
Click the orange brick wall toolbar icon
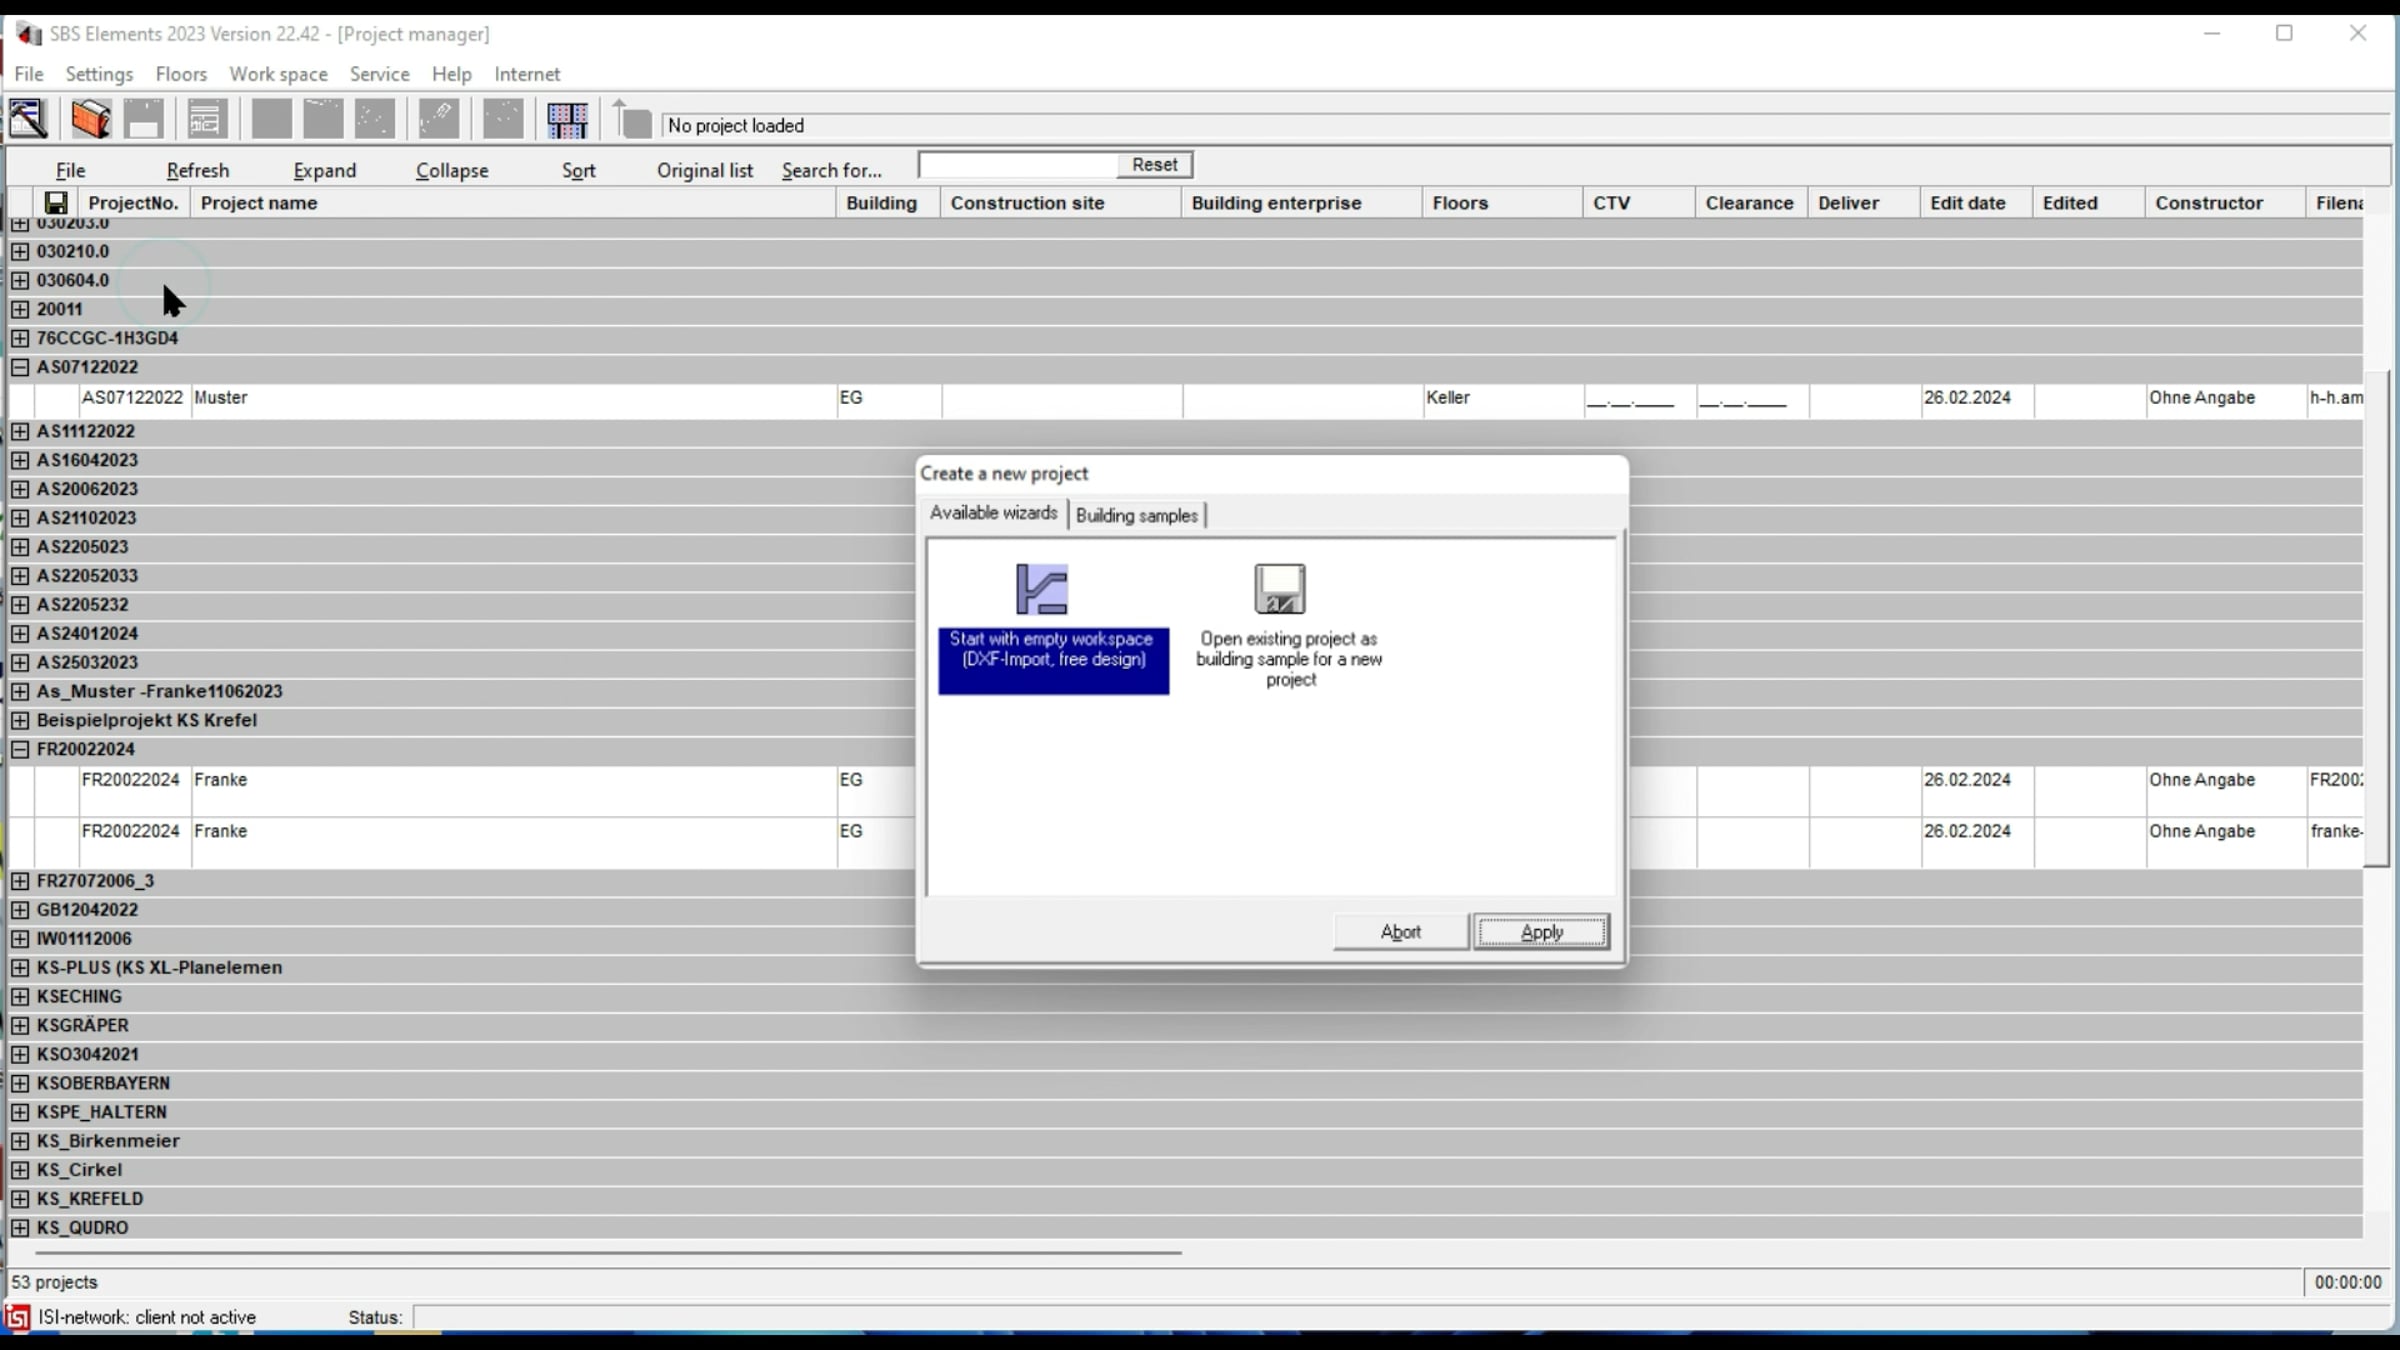pyautogui.click(x=91, y=119)
